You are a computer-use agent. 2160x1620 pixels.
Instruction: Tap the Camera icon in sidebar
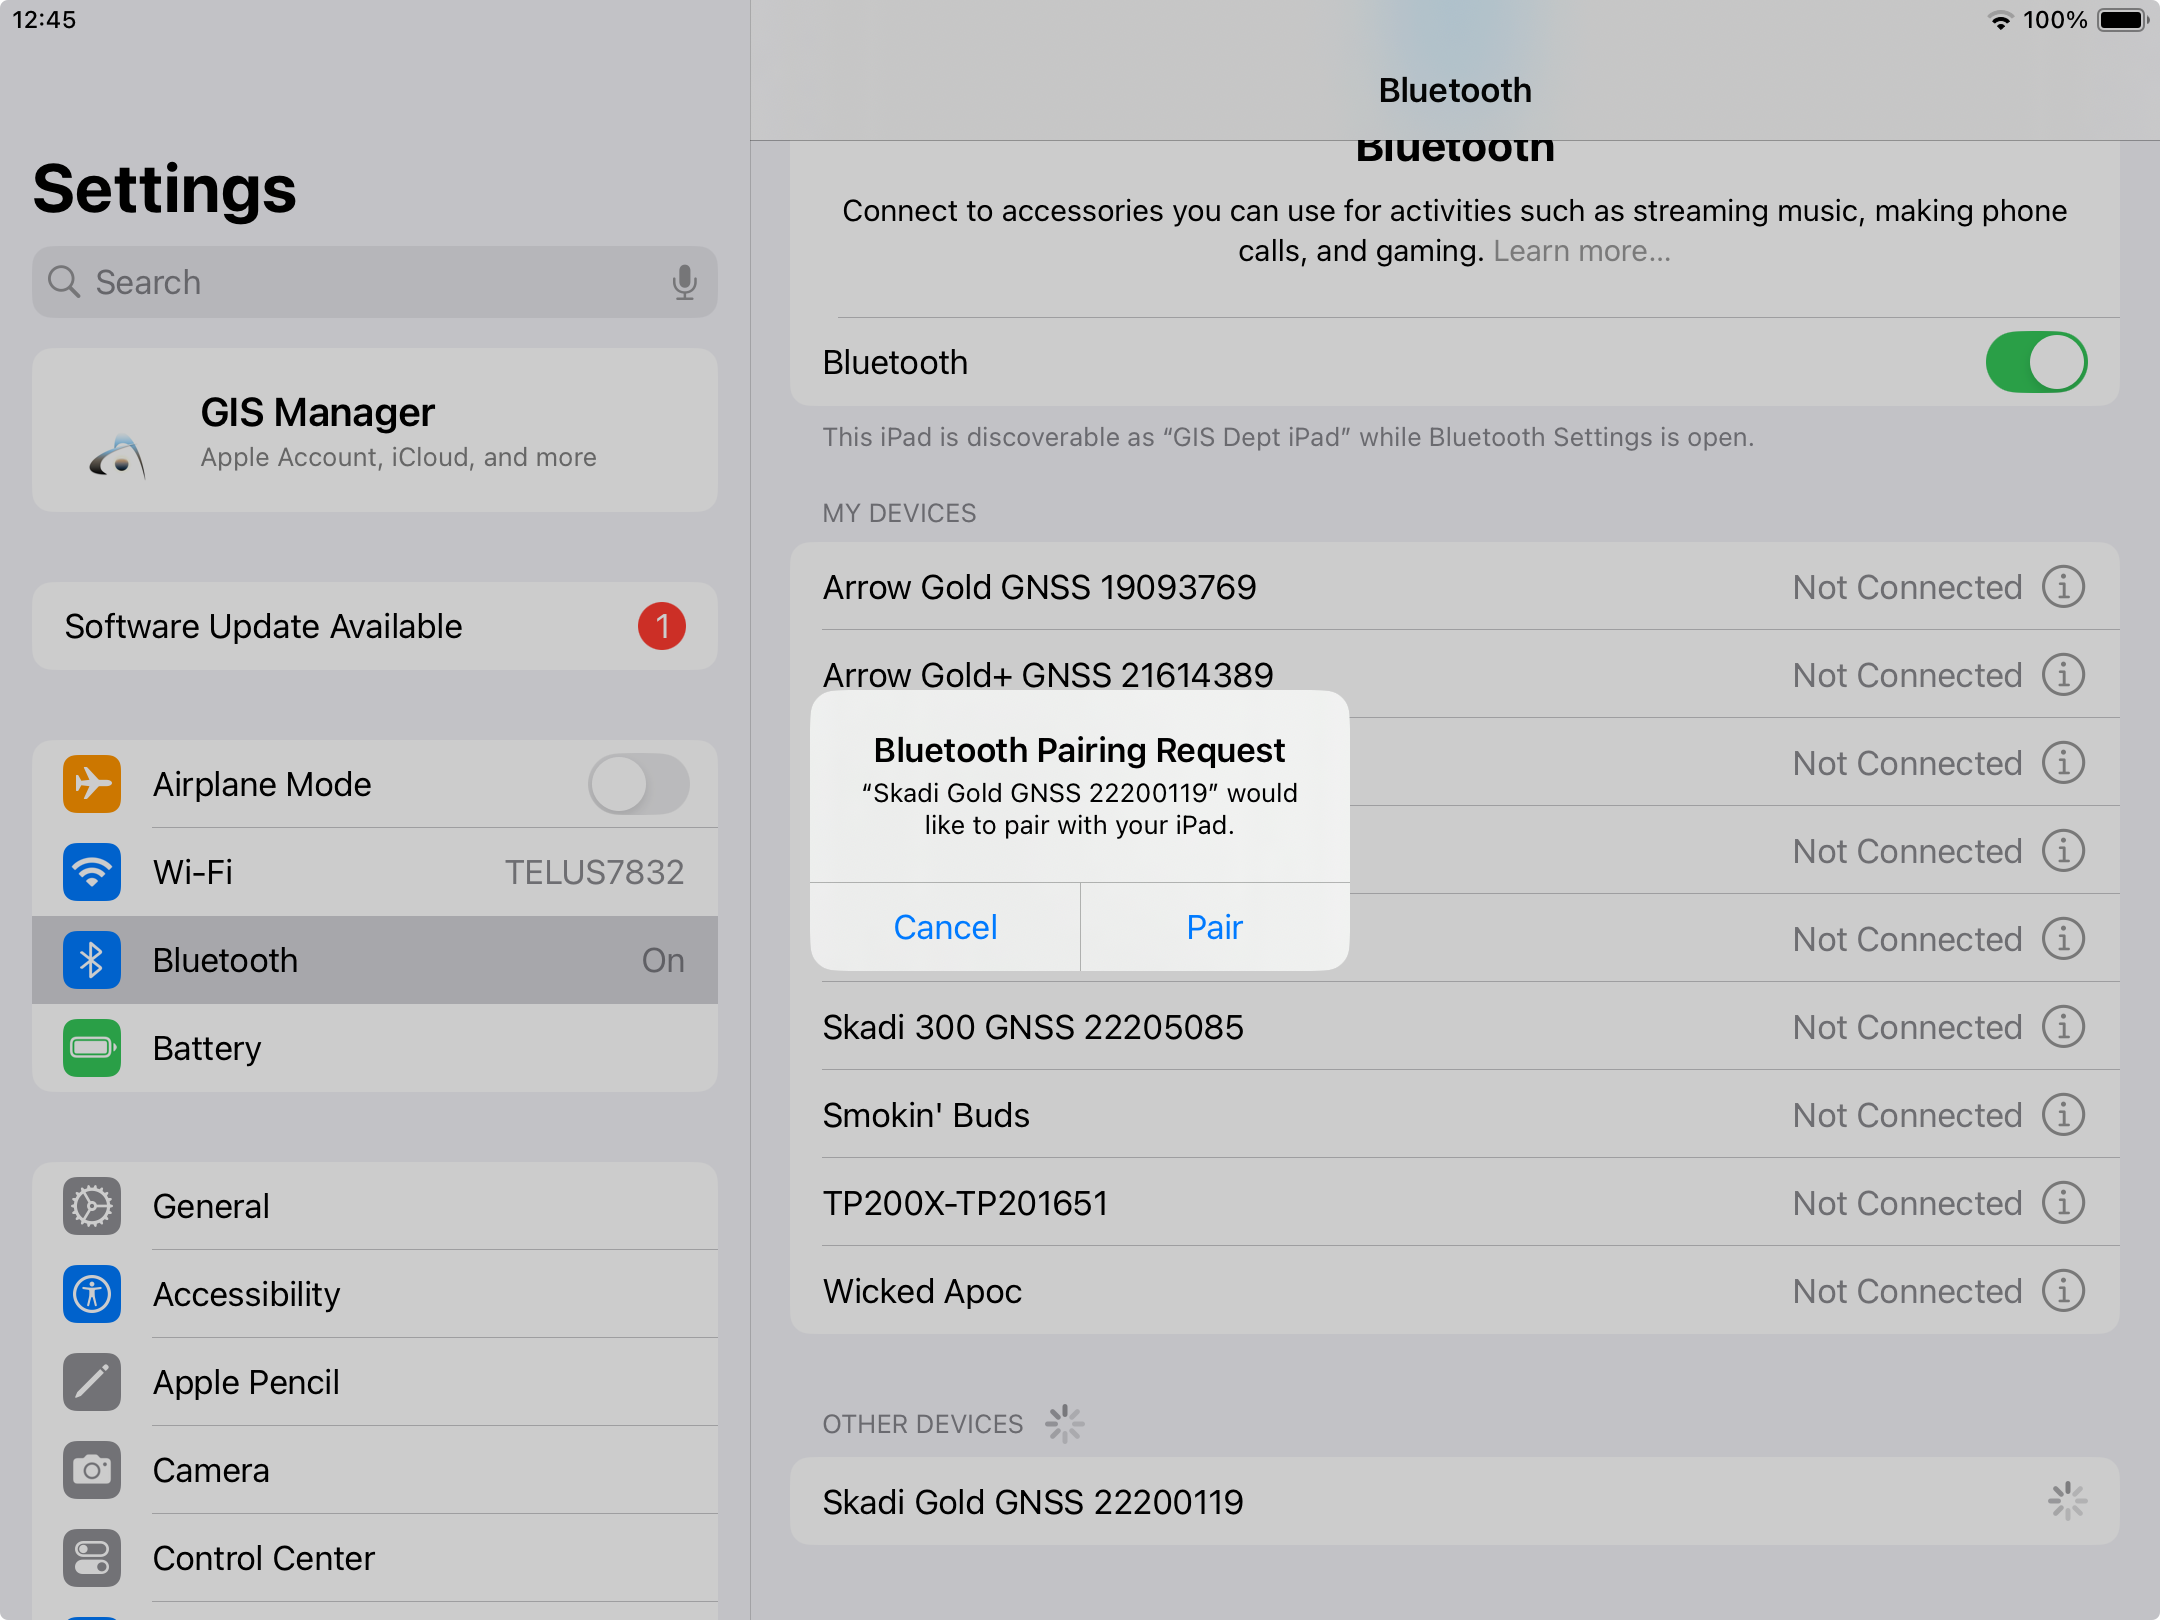coord(92,1470)
